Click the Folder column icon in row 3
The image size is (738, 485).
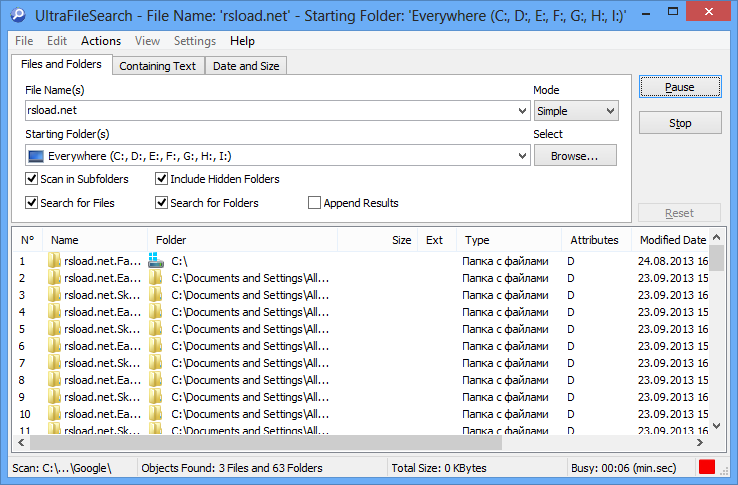(x=156, y=295)
